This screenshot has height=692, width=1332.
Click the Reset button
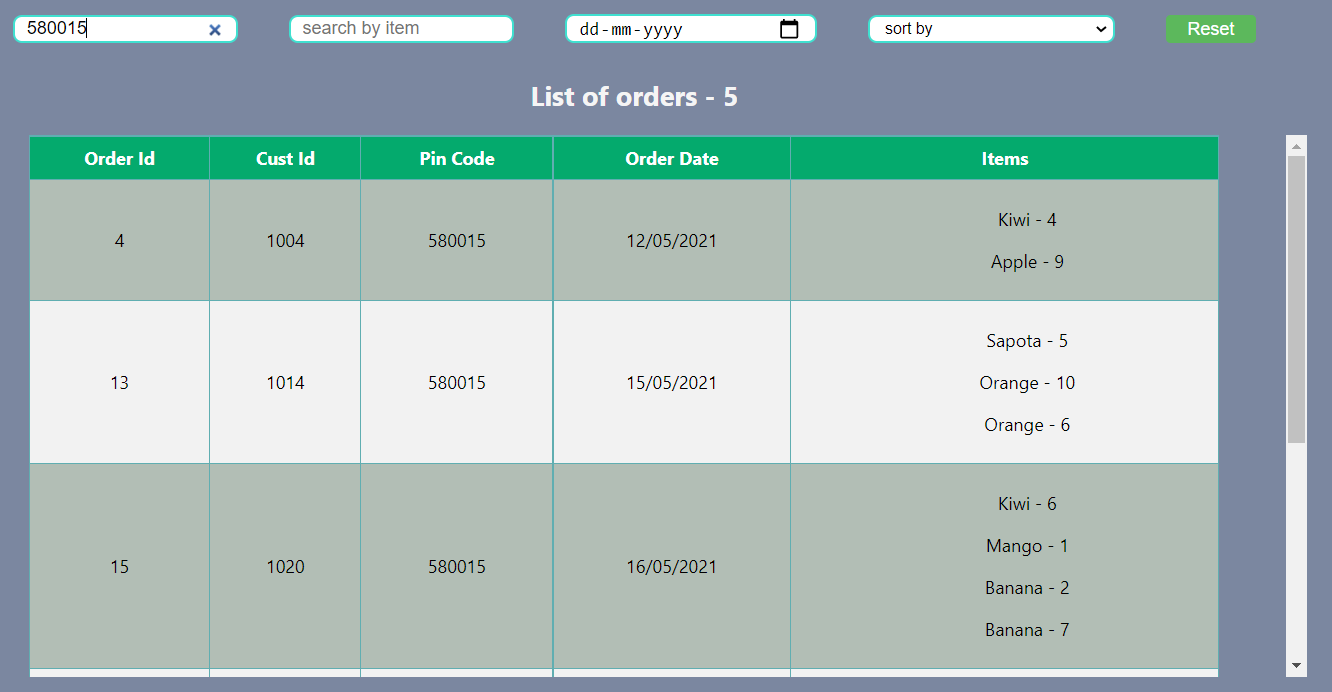point(1210,29)
